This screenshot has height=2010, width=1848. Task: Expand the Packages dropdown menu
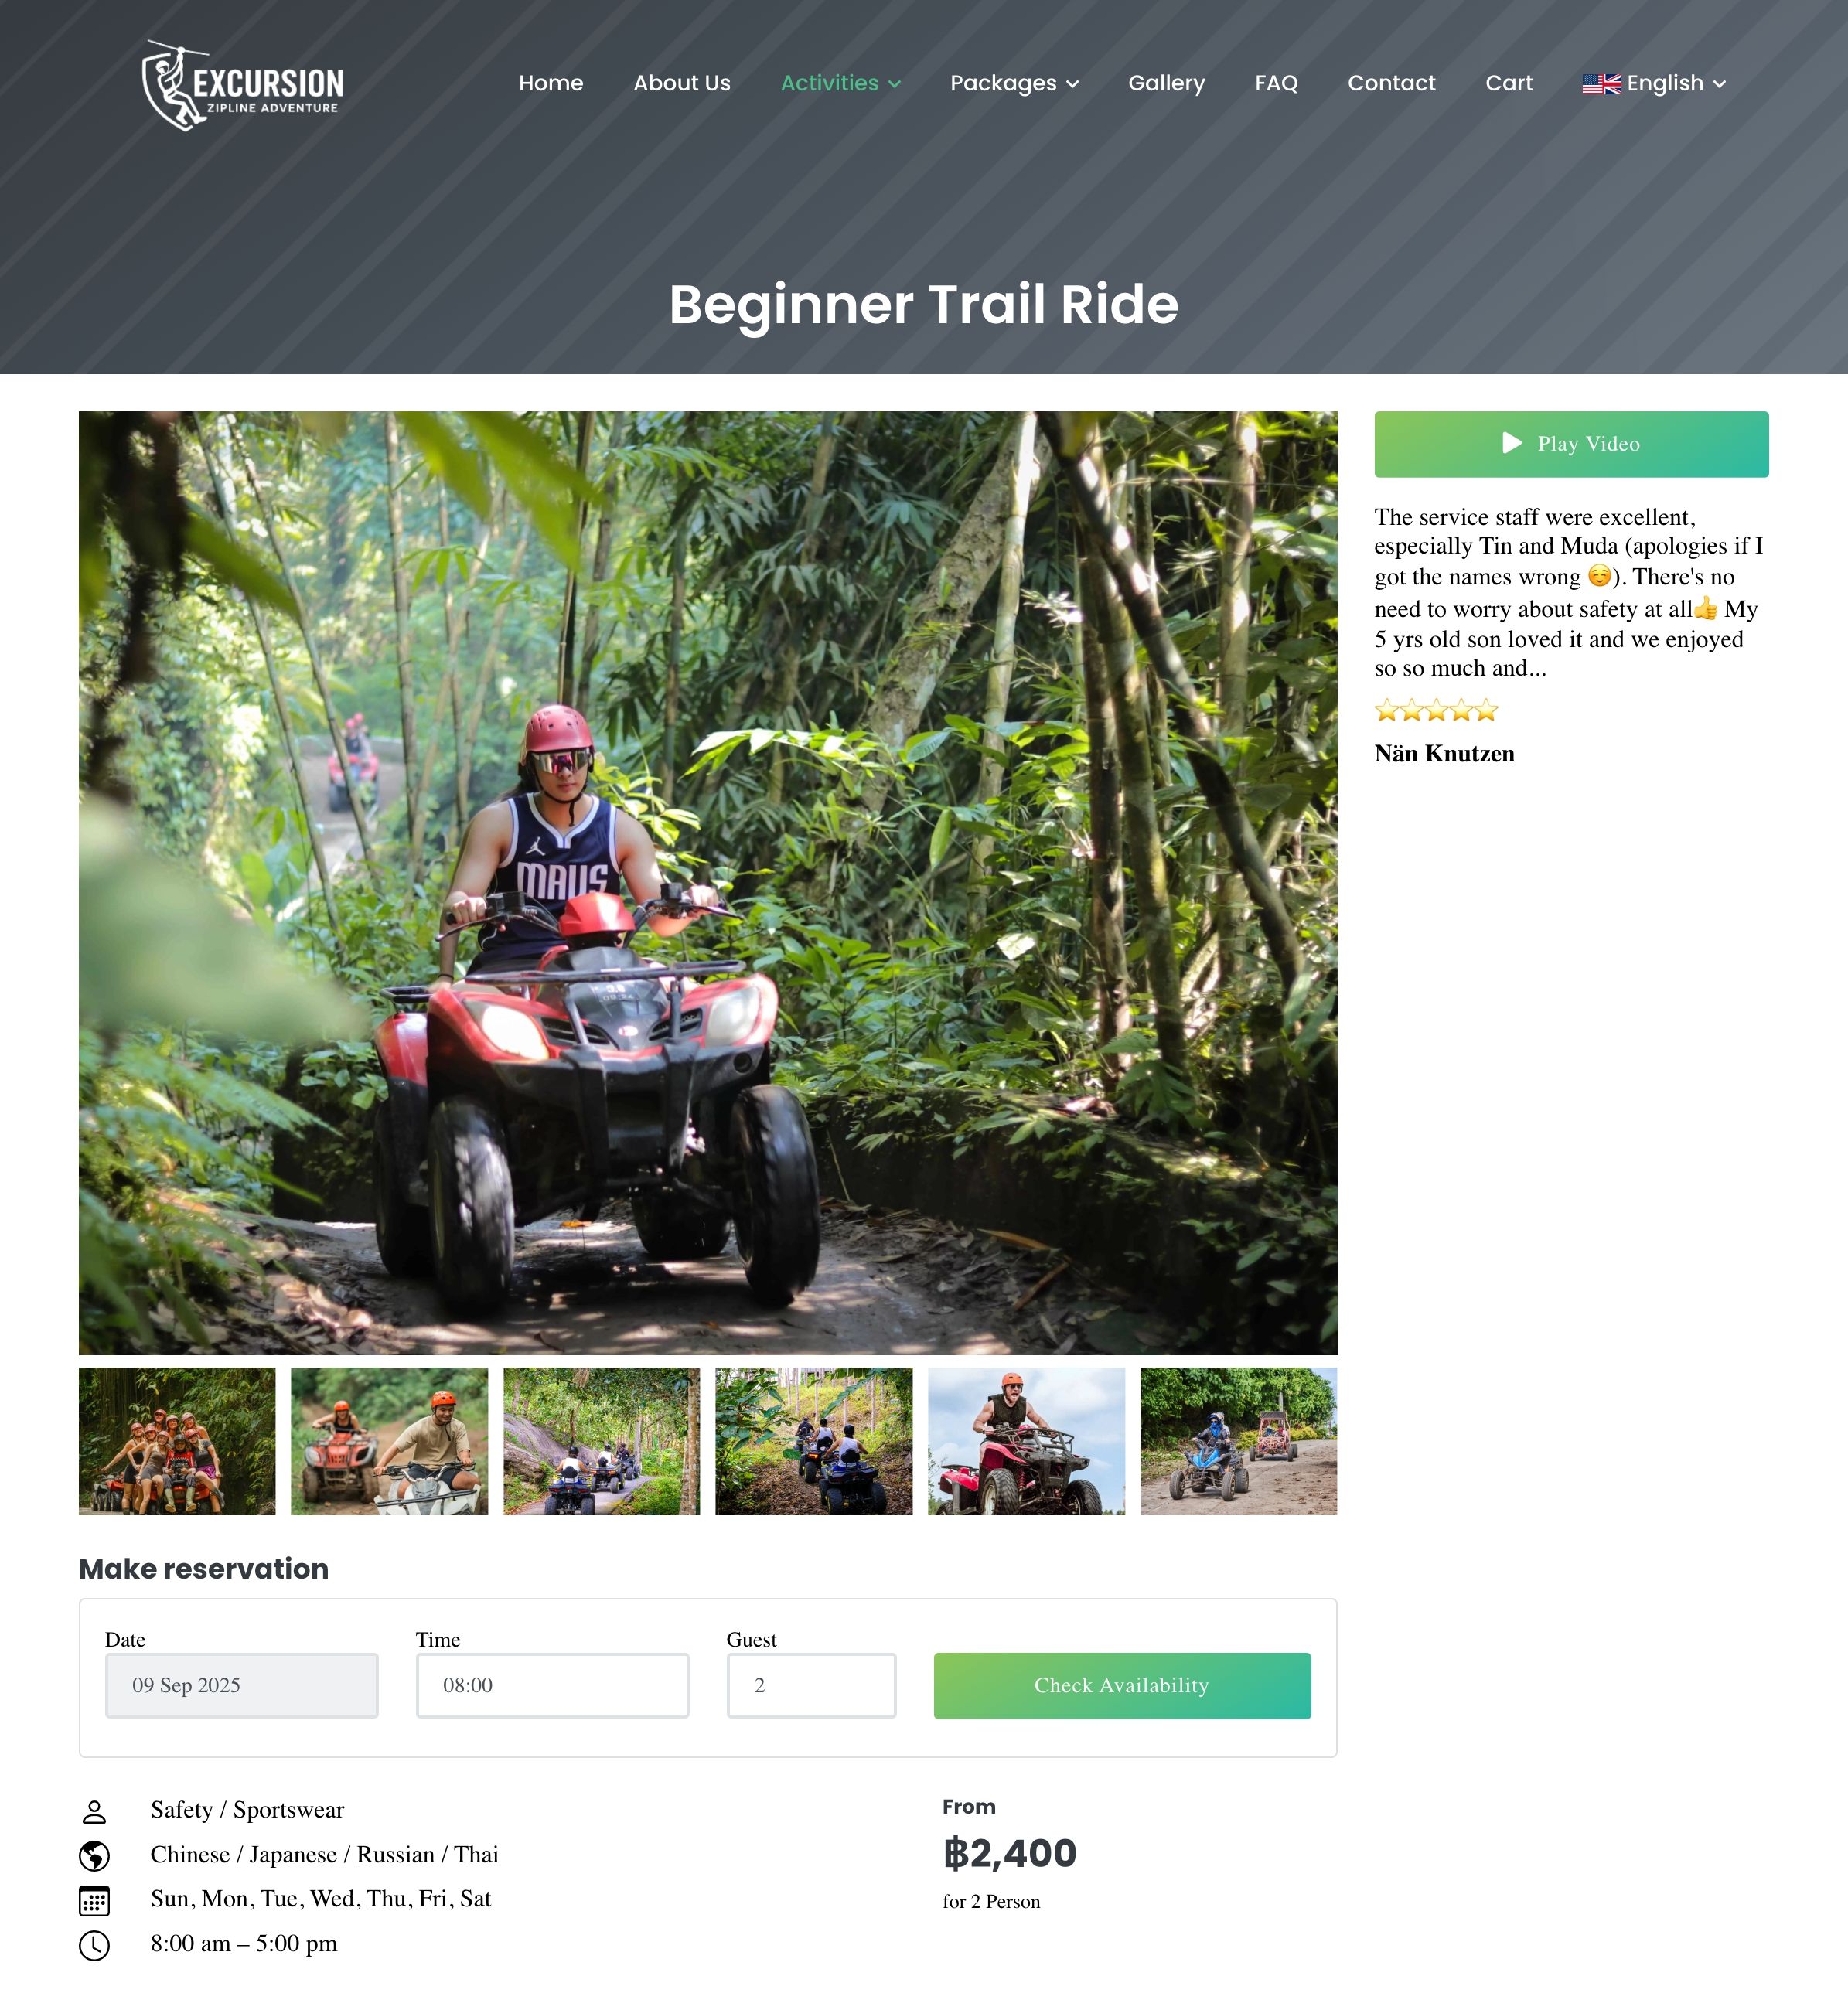tap(1014, 84)
